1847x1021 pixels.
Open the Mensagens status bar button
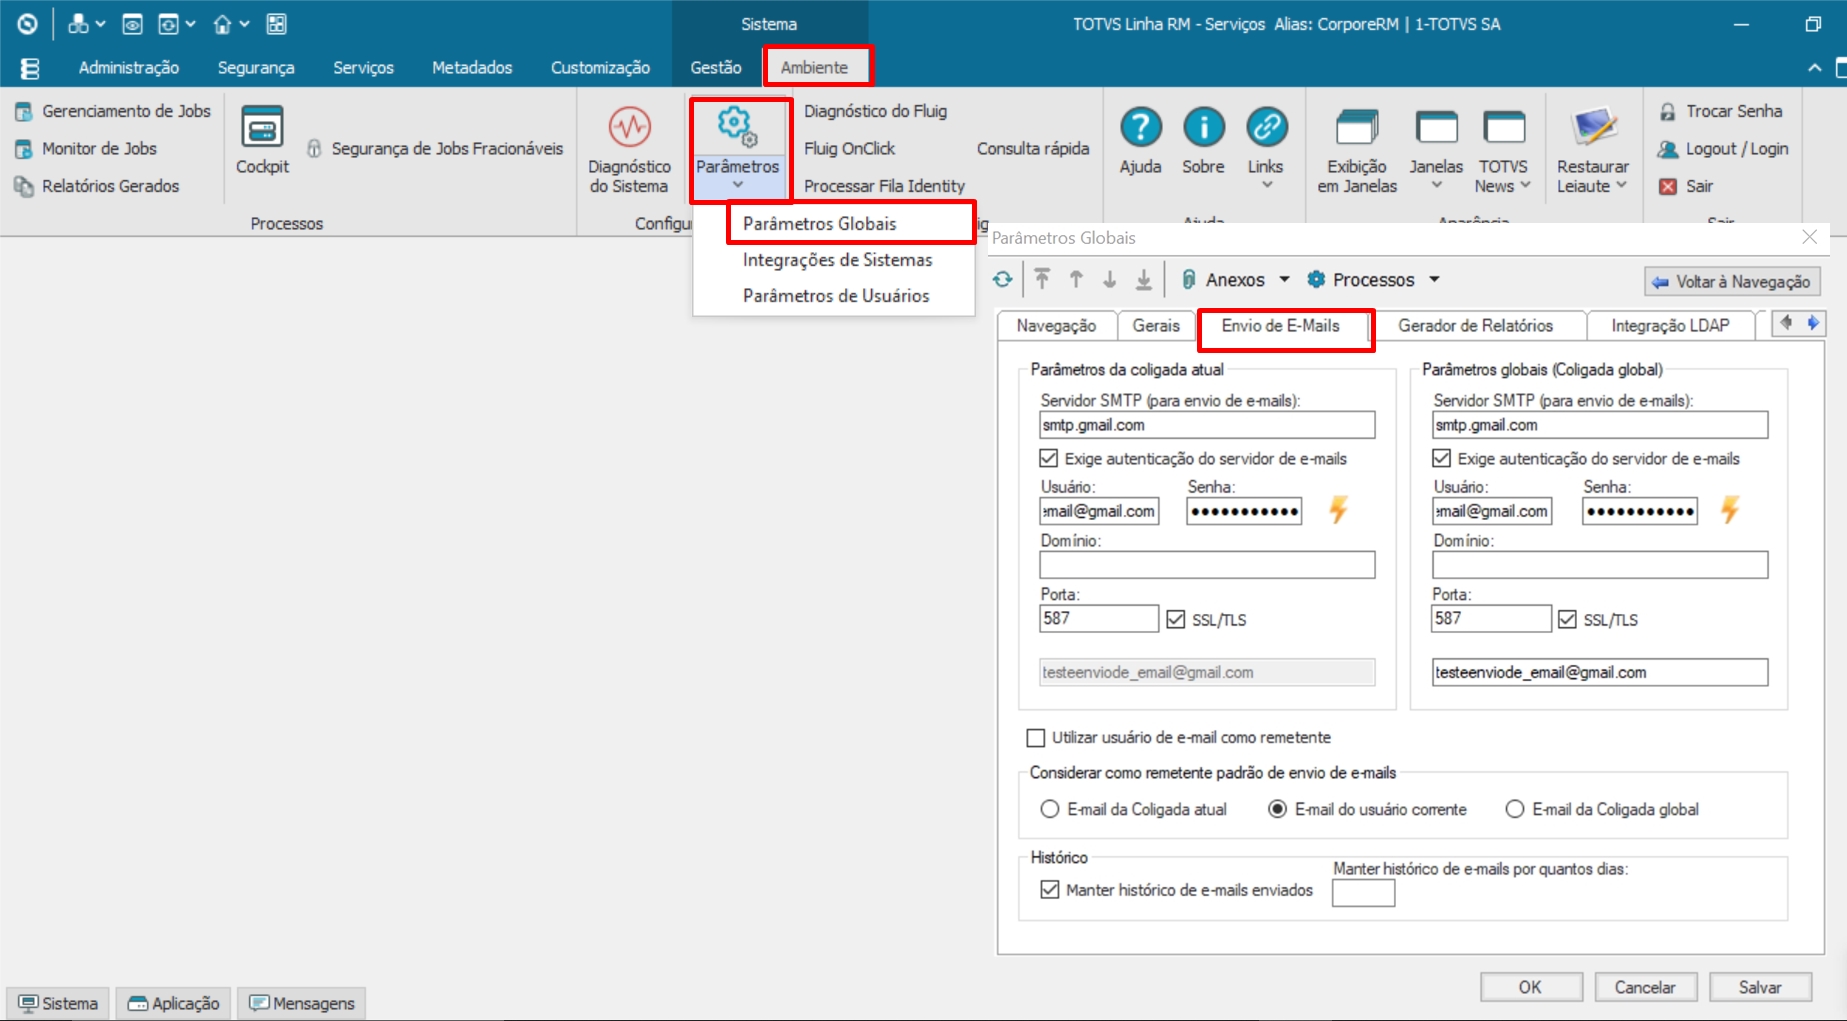tap(302, 1003)
